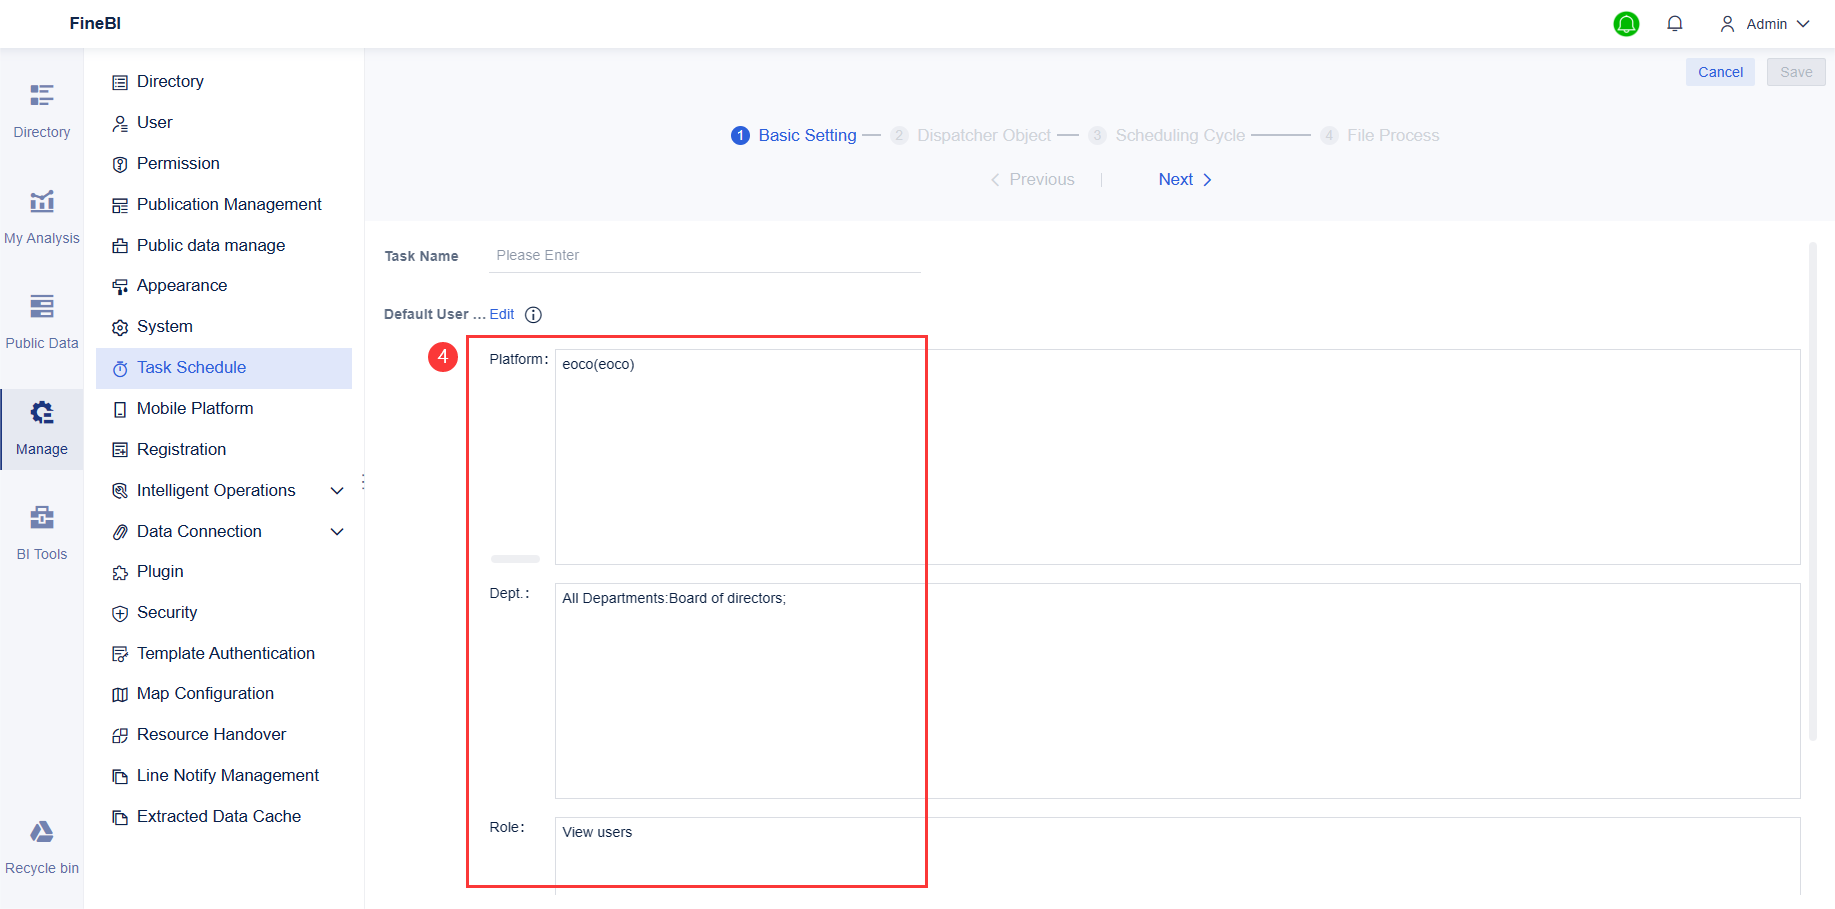
Task: Click into the Task Name input field
Action: click(x=700, y=255)
